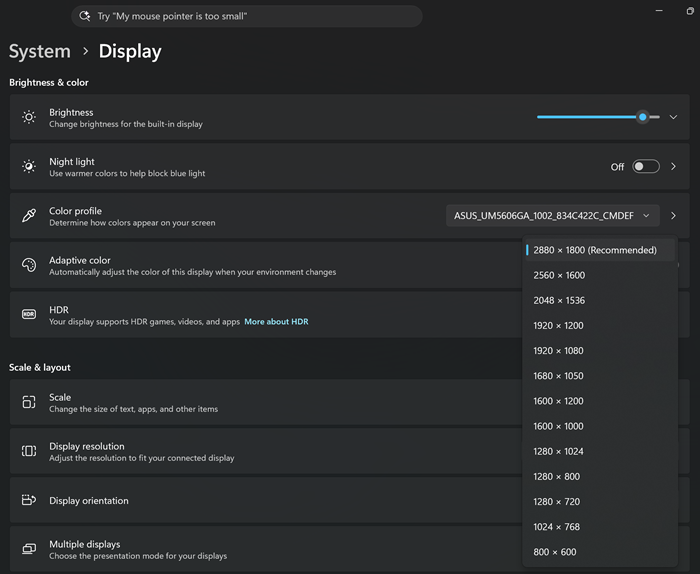Click the HDR row label

pyautogui.click(x=59, y=310)
